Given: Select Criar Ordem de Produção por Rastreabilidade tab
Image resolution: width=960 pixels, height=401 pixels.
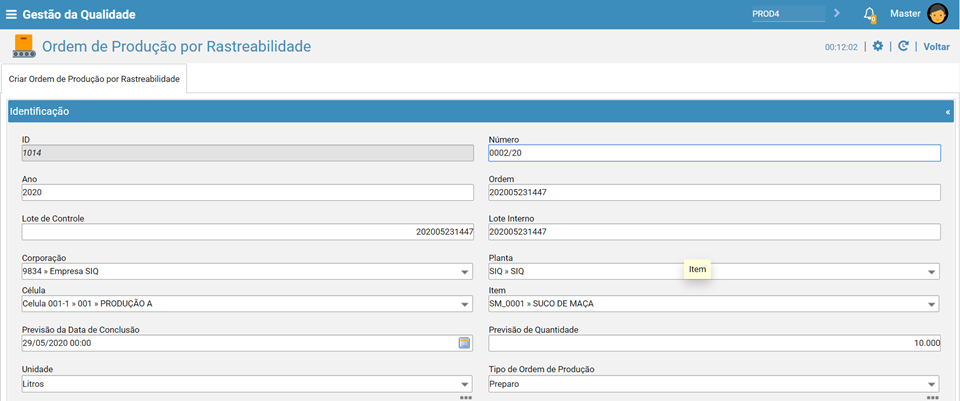Looking at the screenshot, I should (94, 79).
